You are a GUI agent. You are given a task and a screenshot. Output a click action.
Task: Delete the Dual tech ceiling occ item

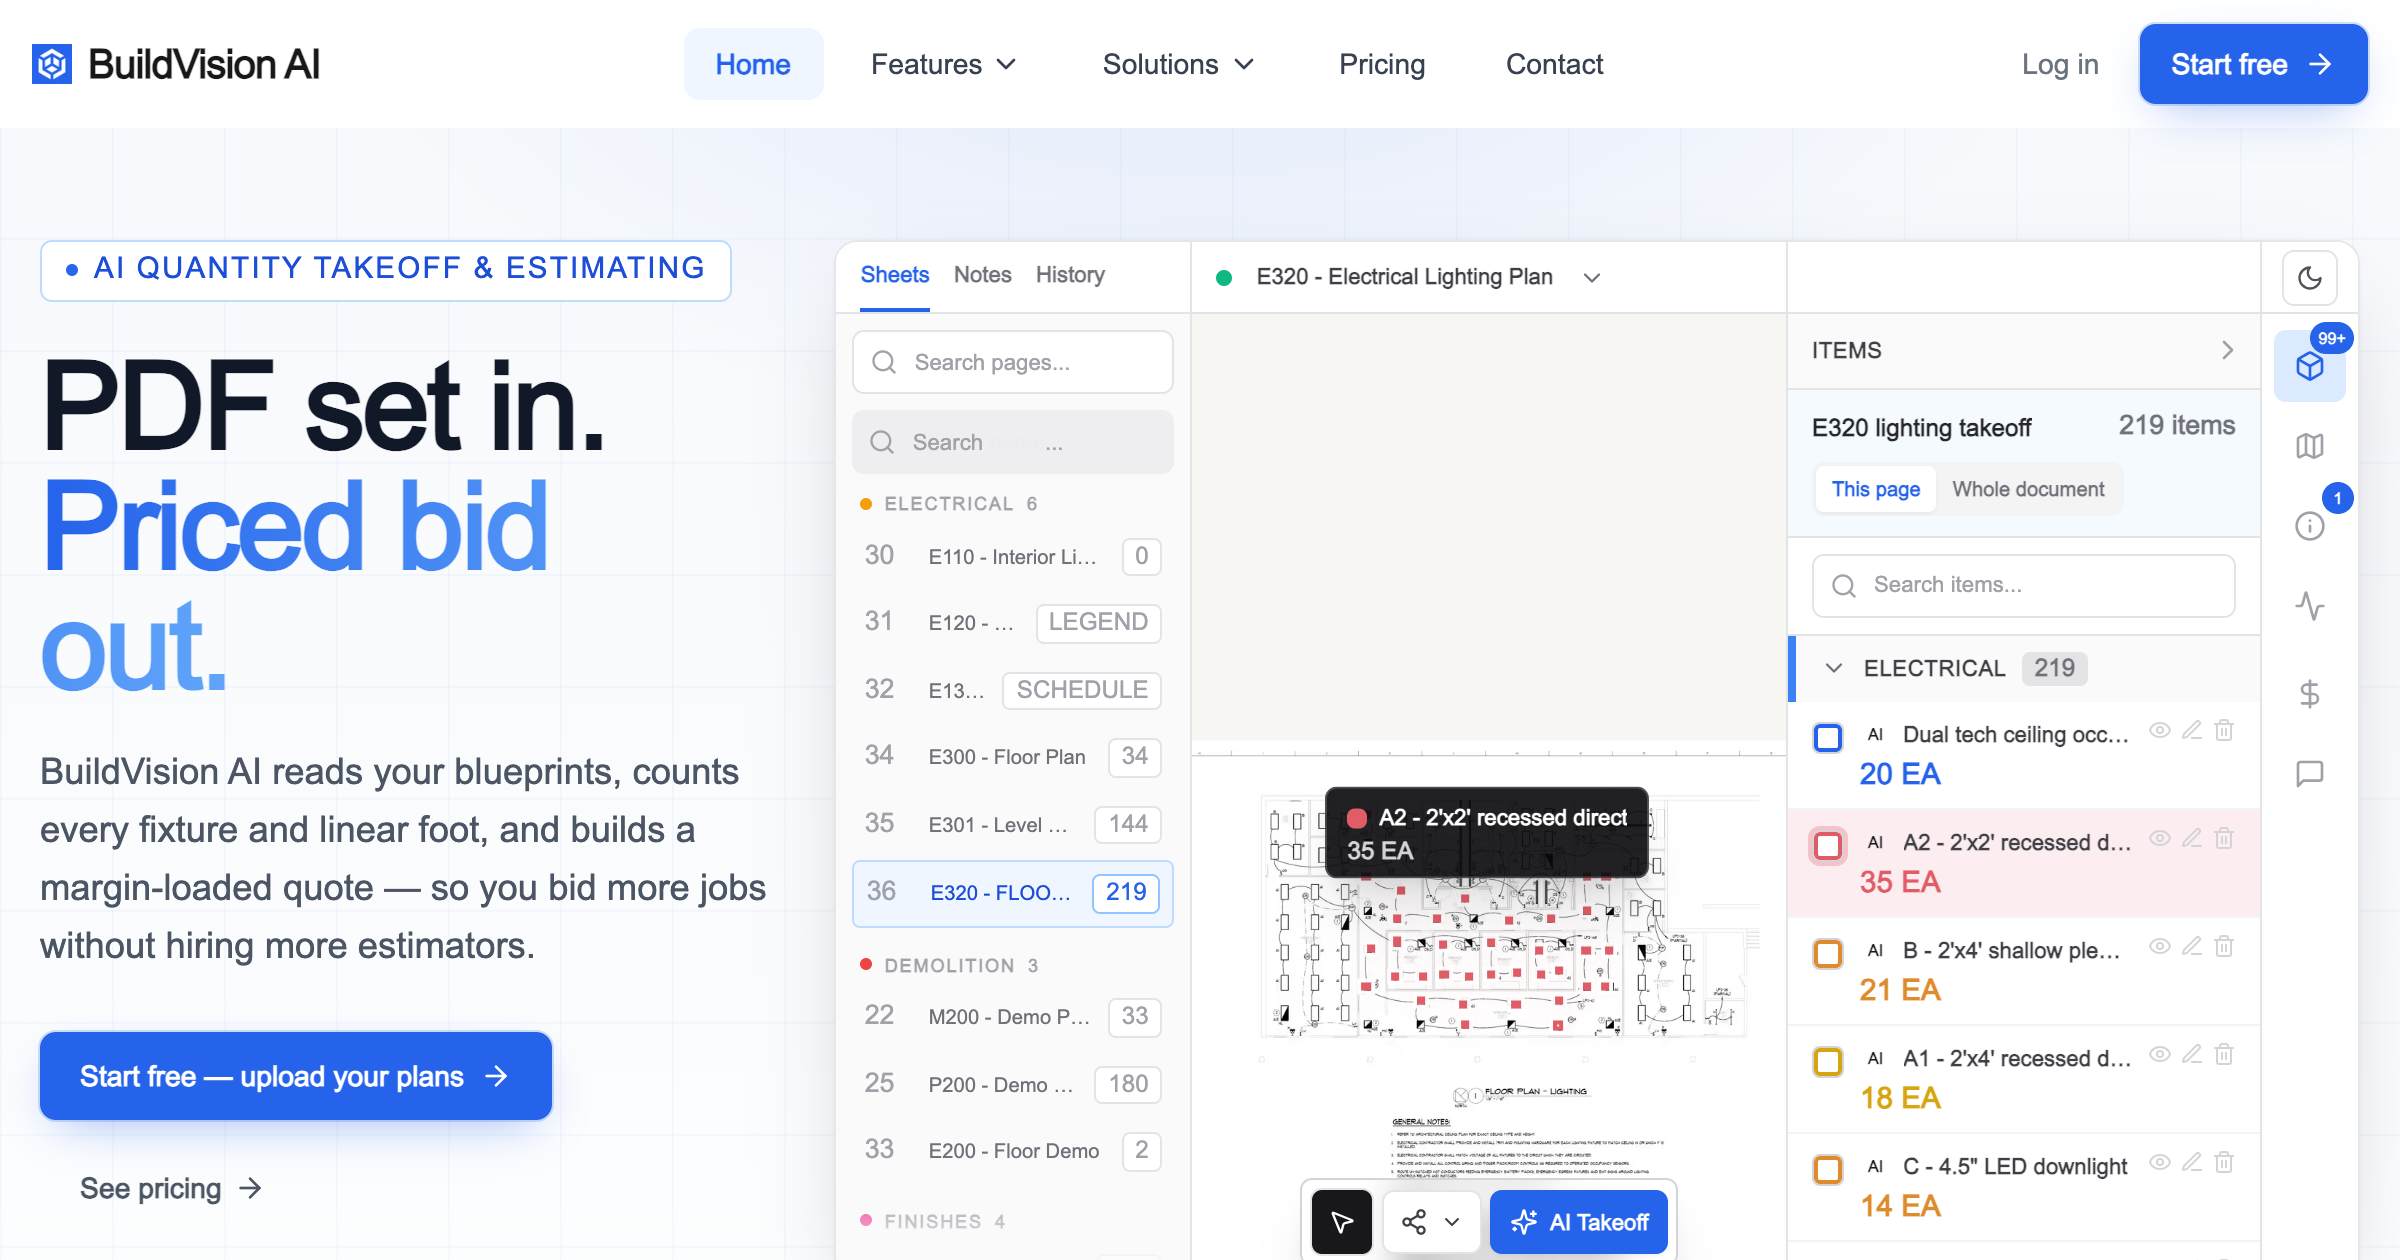click(2224, 731)
